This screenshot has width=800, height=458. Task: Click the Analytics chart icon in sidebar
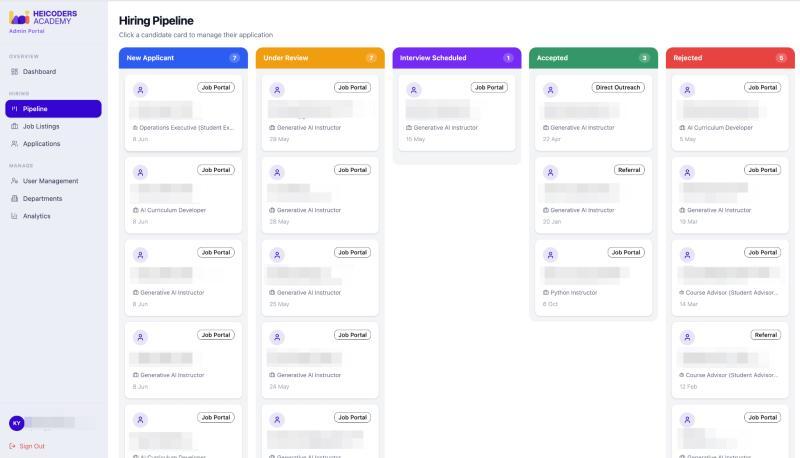tap(14, 216)
